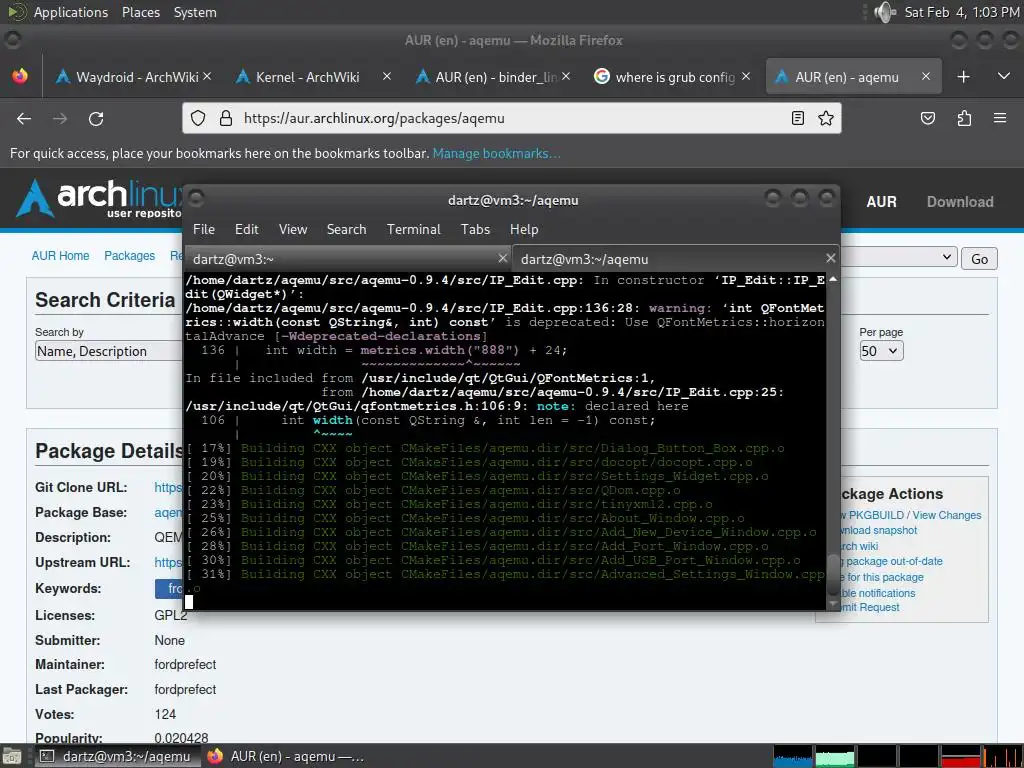Go to AUR Home link
The image size is (1024, 768).
[60, 255]
